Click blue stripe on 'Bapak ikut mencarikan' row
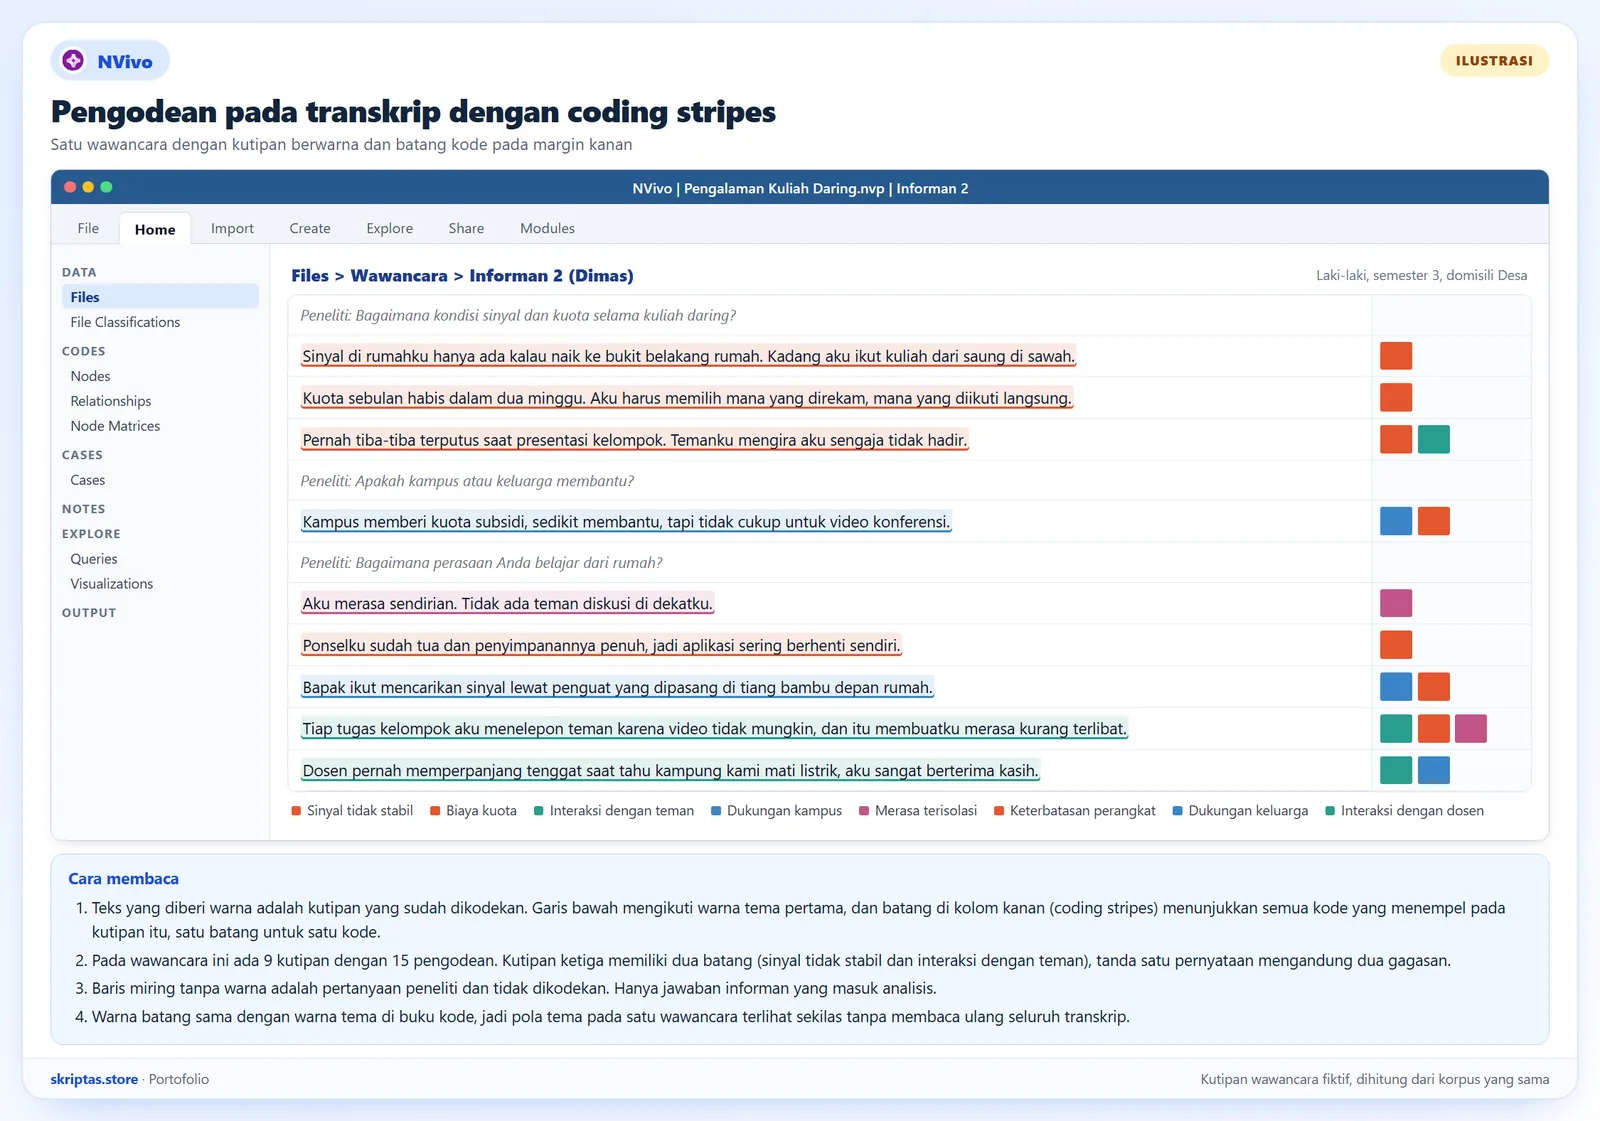Viewport: 1600px width, 1121px height. [1396, 687]
